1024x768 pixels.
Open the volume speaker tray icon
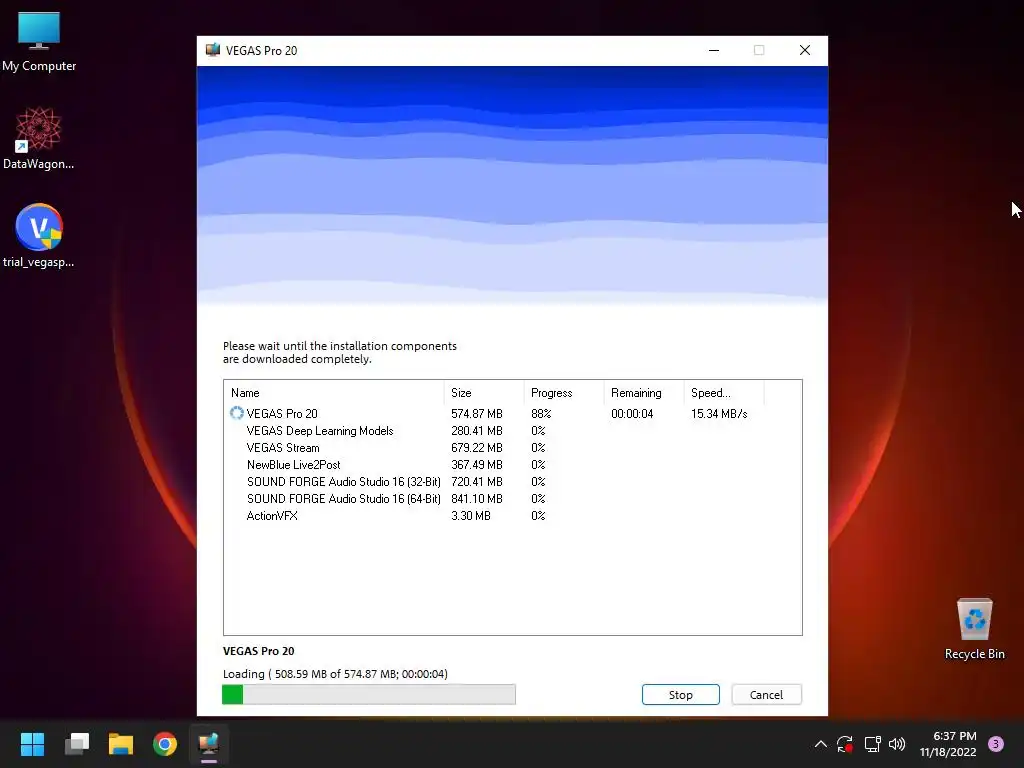[897, 744]
